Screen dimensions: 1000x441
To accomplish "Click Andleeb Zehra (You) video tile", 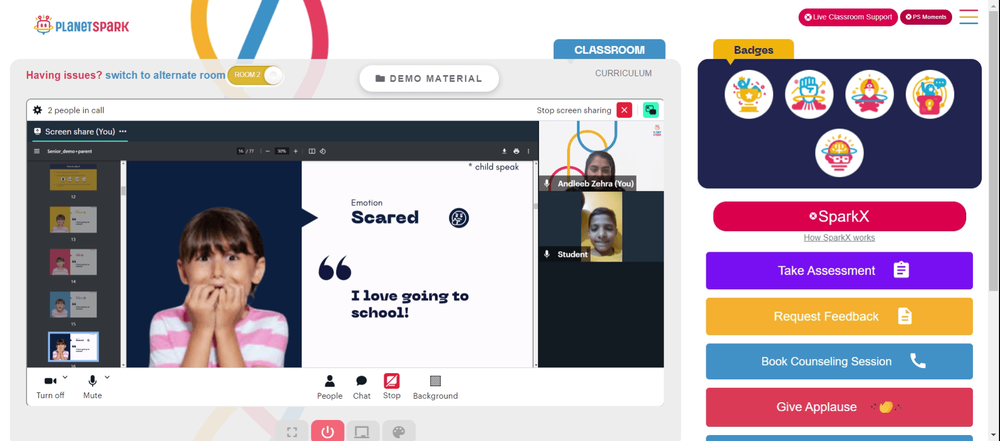I will click(x=601, y=156).
